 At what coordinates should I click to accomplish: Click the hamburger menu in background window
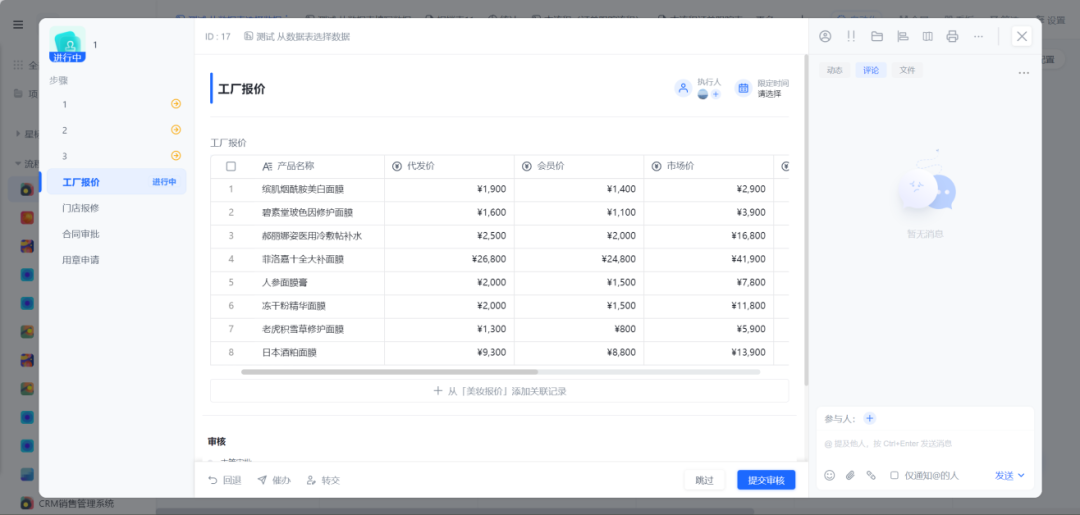[x=18, y=25]
